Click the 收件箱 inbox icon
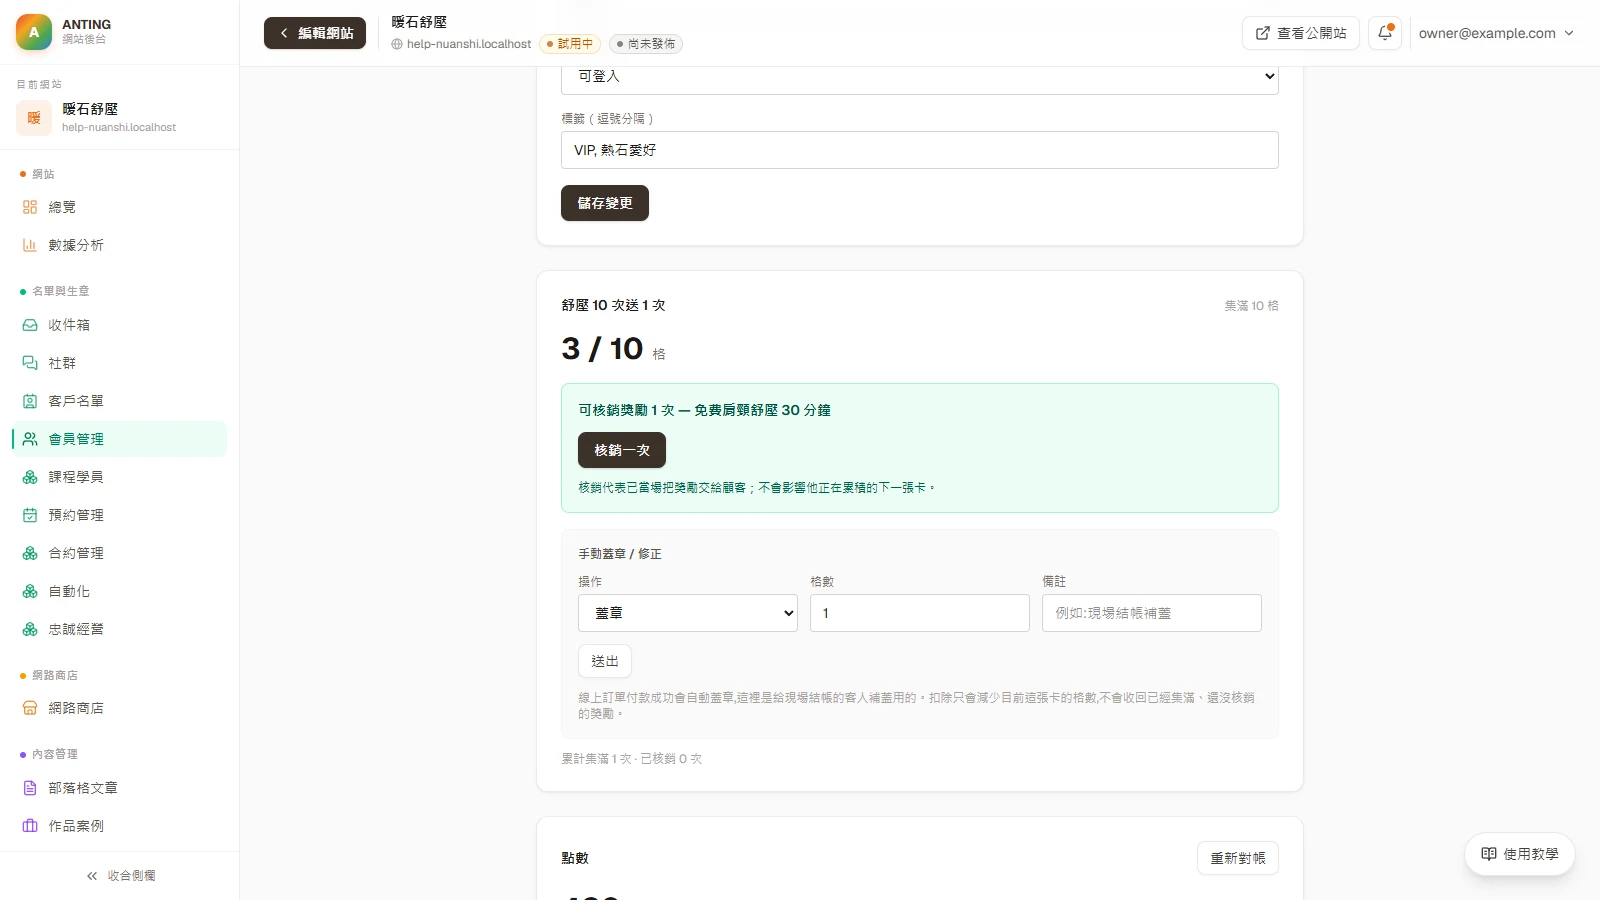The image size is (1600, 900). tap(30, 325)
